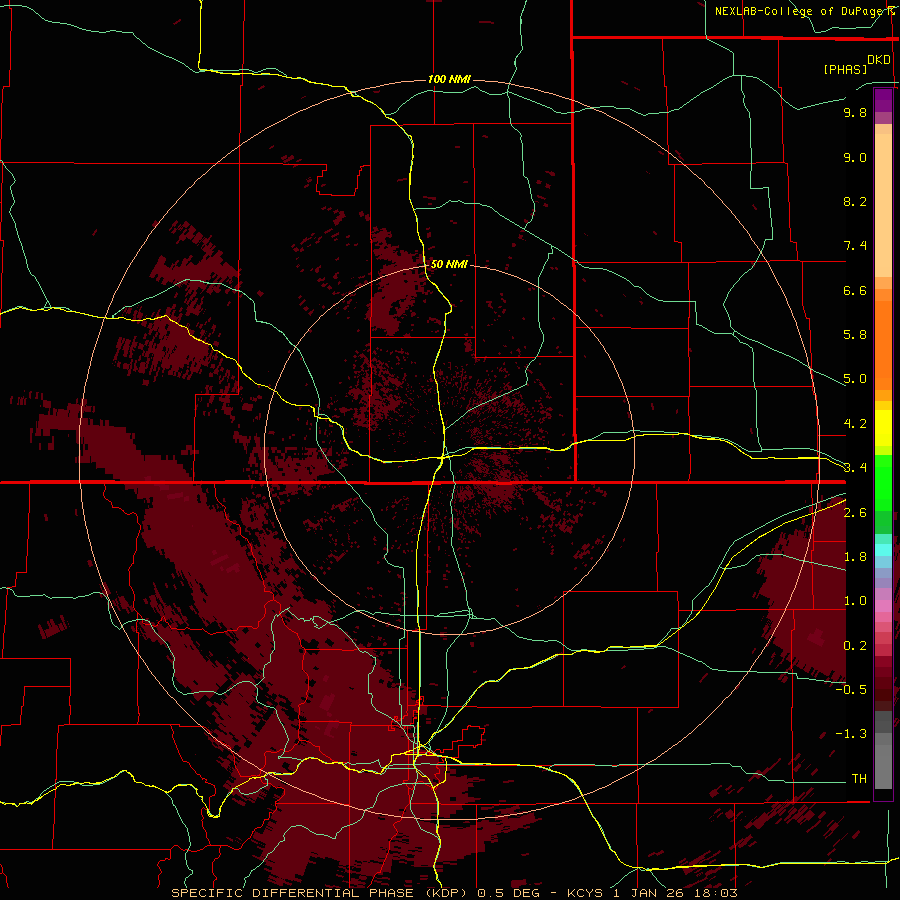
Task: Click the 7.4 scale value
Action: pos(855,246)
